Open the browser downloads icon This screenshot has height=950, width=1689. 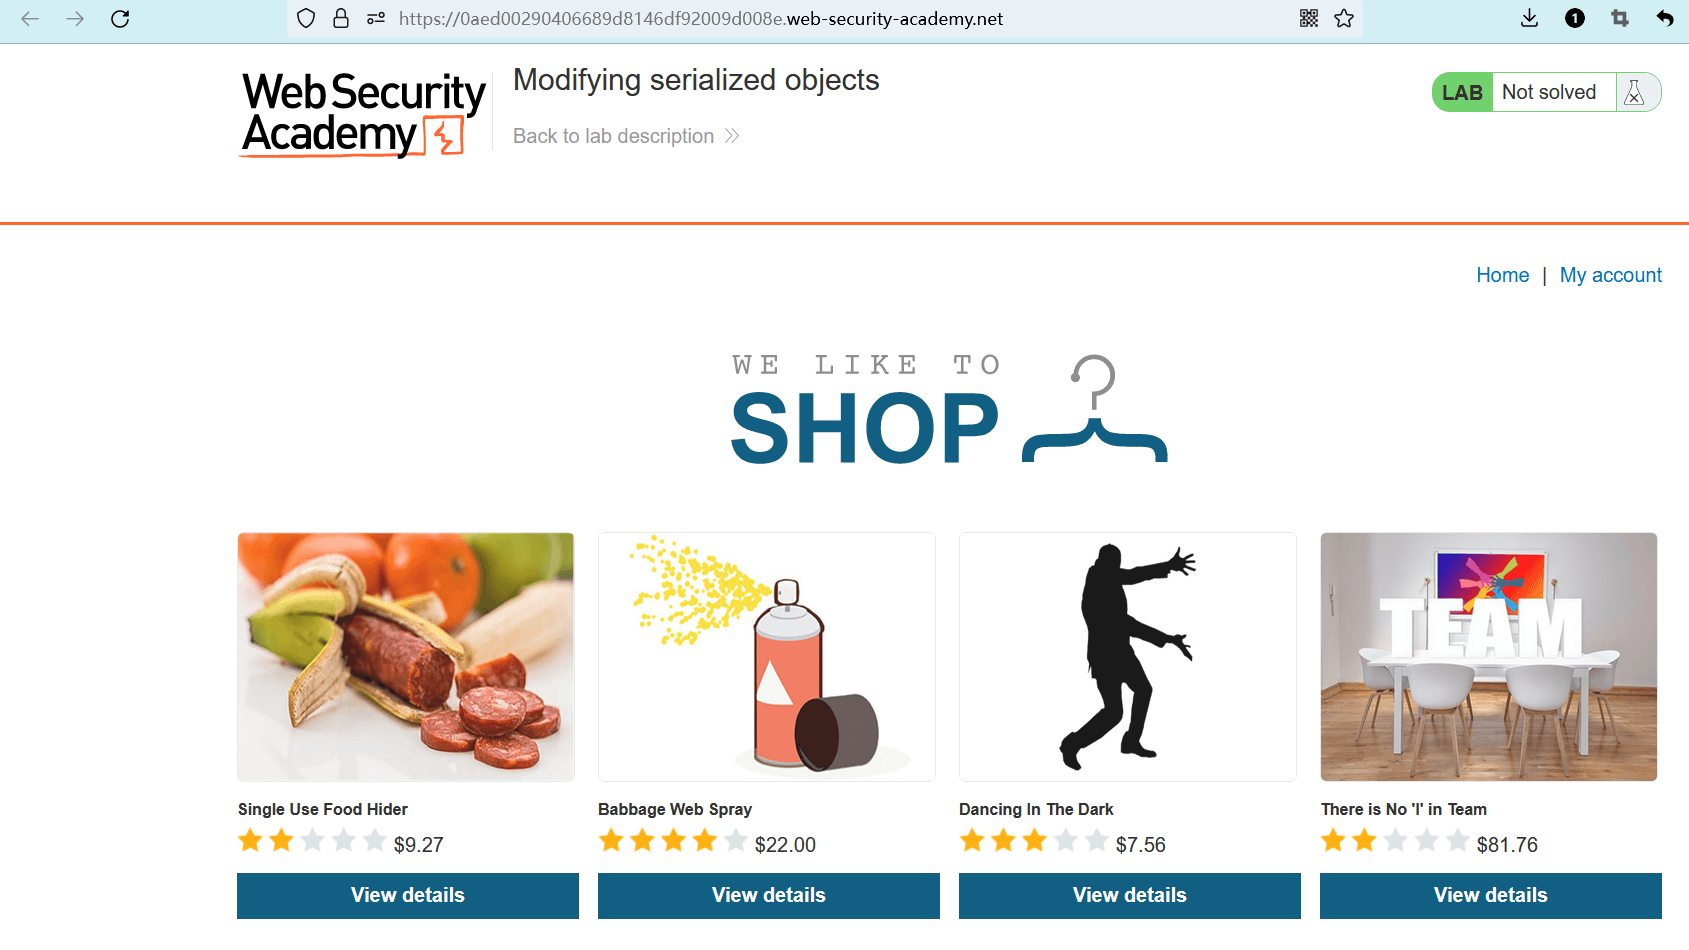point(1529,19)
